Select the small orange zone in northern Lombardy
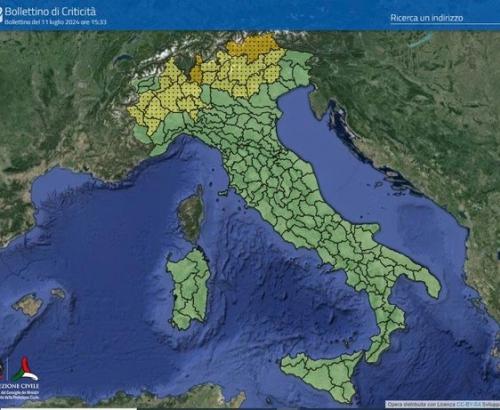 click(x=196, y=70)
